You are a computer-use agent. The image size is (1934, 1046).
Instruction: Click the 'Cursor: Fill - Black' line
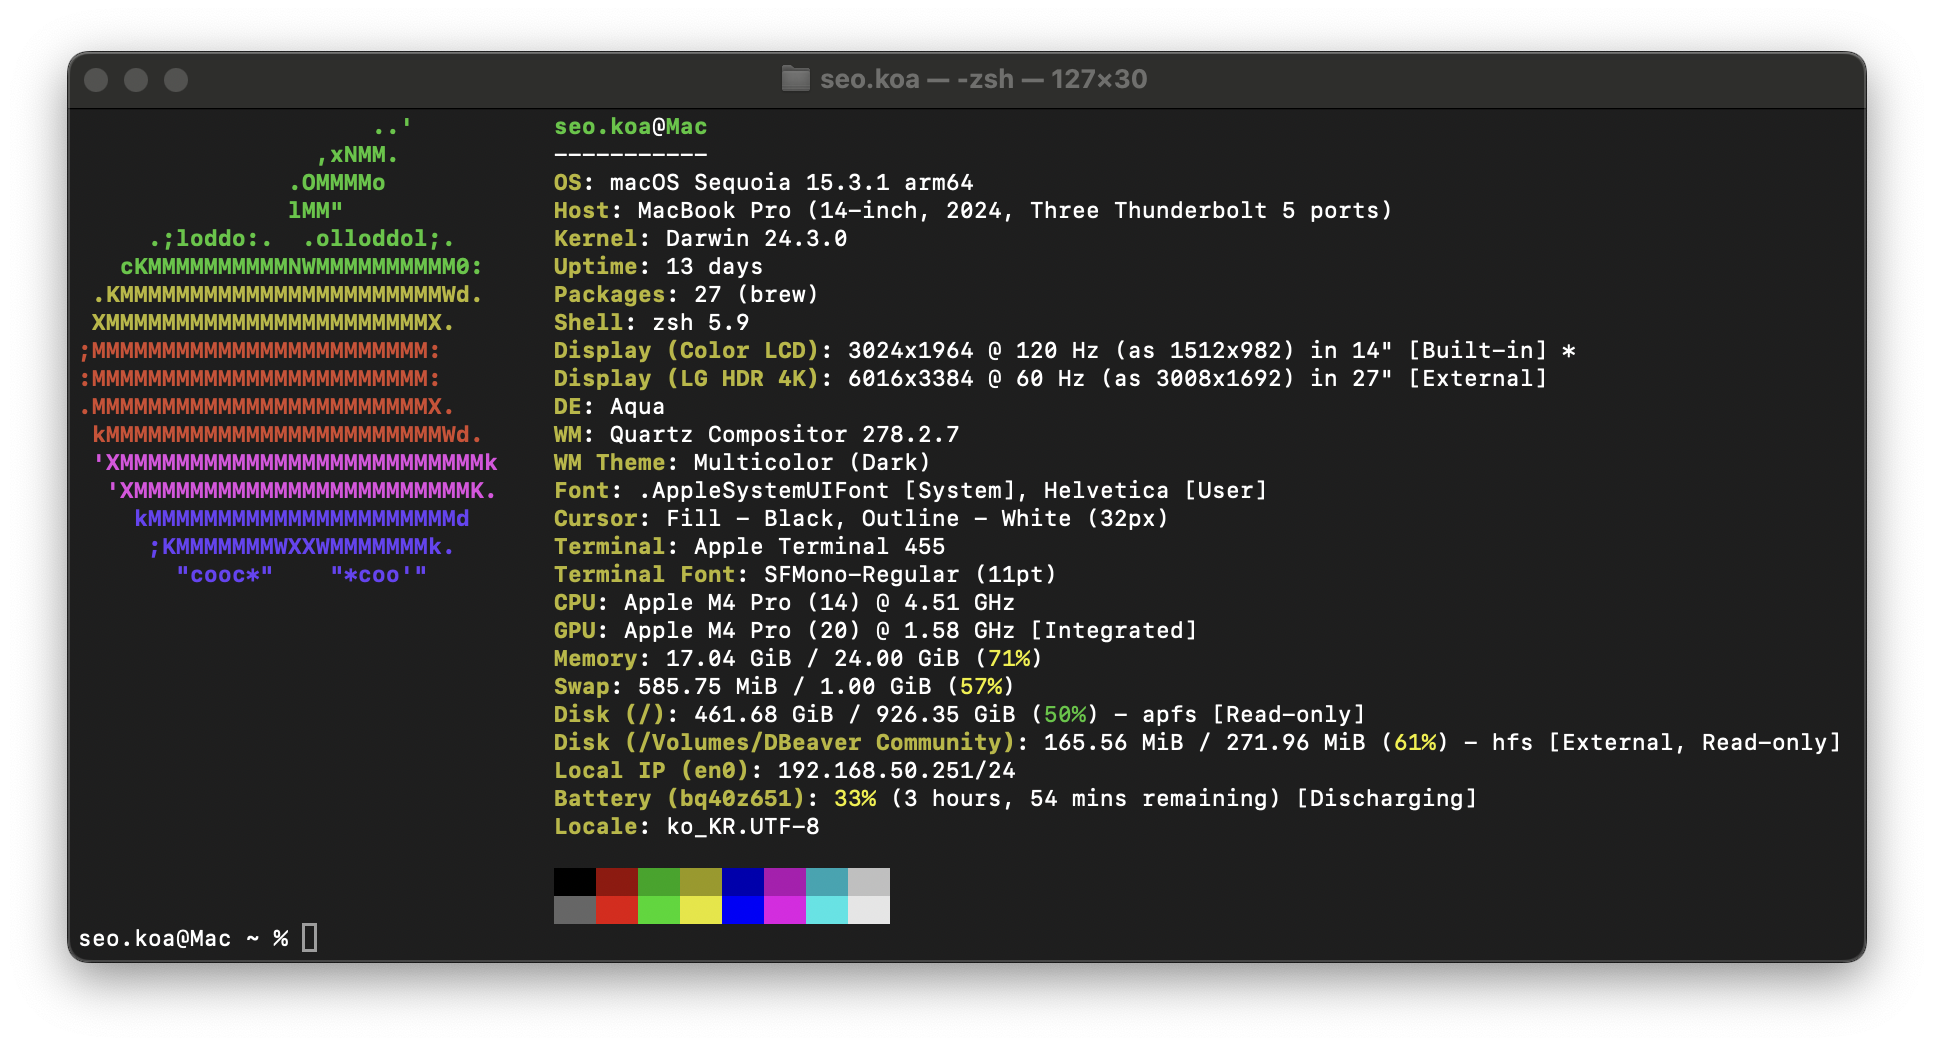[862, 519]
